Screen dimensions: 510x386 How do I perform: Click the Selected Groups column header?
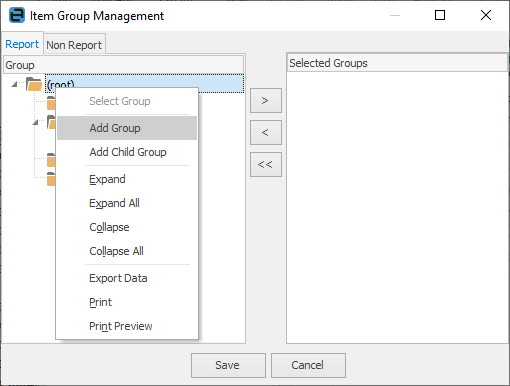point(397,63)
